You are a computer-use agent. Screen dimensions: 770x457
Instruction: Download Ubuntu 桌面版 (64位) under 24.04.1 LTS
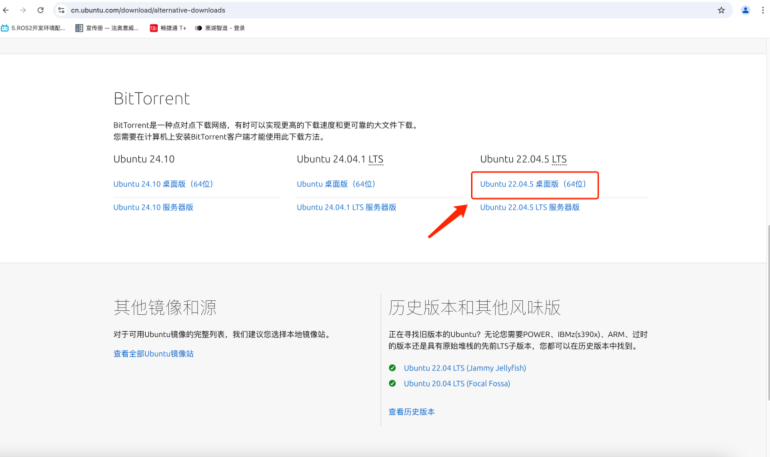pyautogui.click(x=336, y=184)
